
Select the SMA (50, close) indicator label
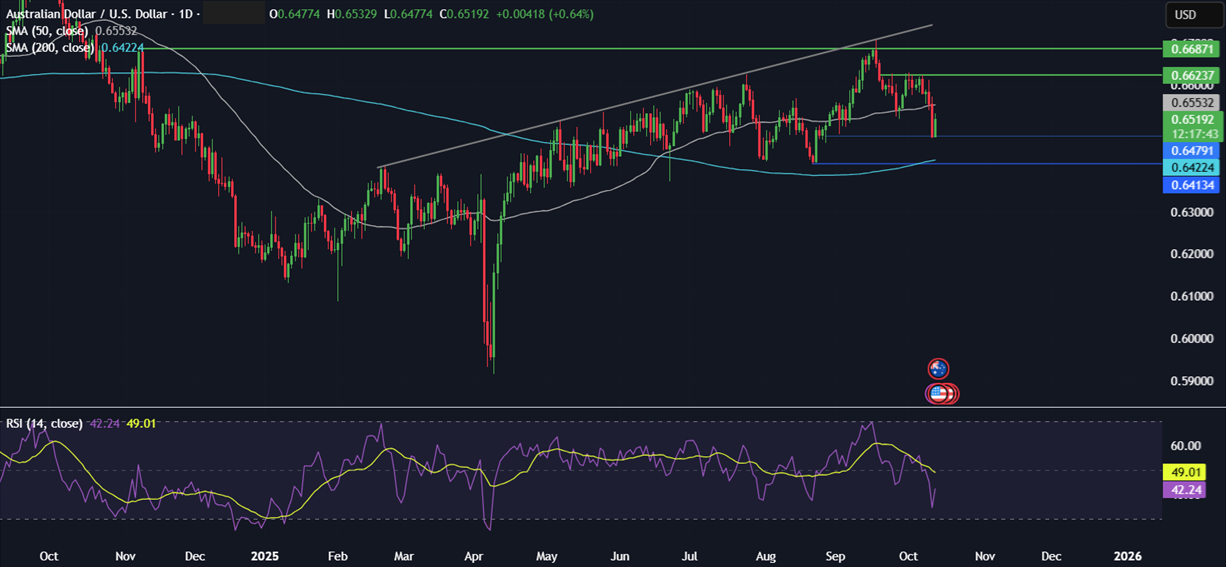(49, 31)
